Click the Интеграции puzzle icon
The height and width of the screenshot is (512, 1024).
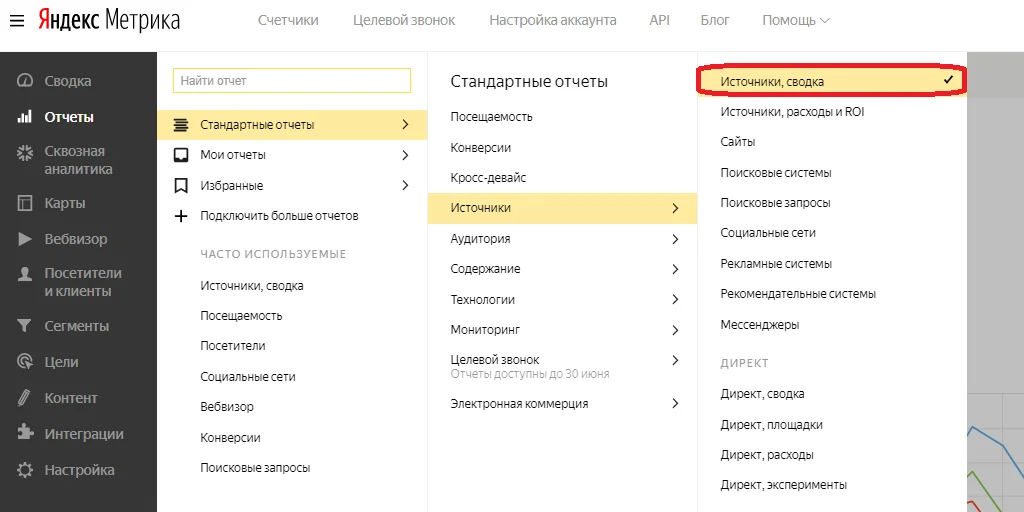pos(25,434)
